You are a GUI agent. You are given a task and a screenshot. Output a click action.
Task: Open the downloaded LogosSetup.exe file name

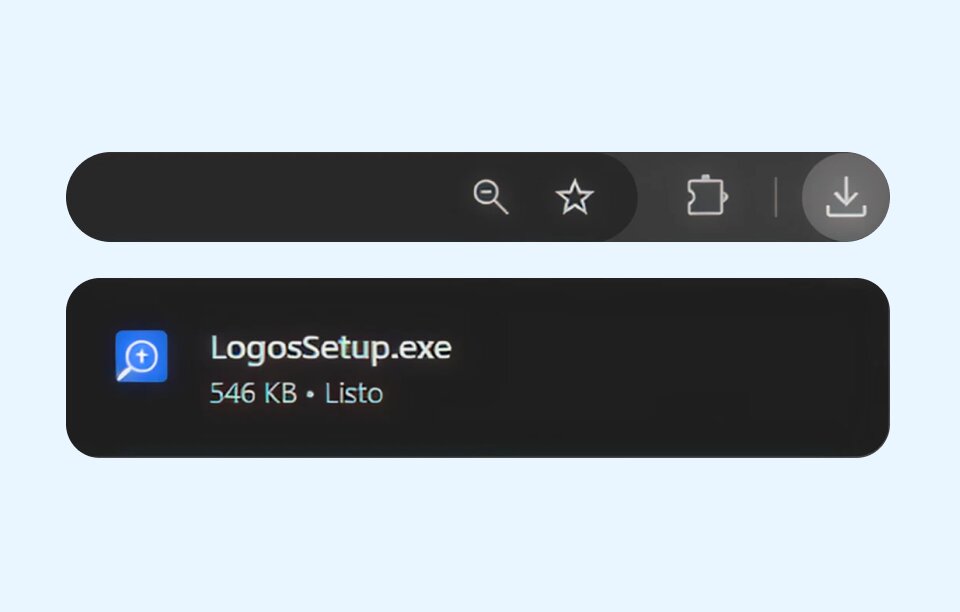pyautogui.click(x=331, y=348)
